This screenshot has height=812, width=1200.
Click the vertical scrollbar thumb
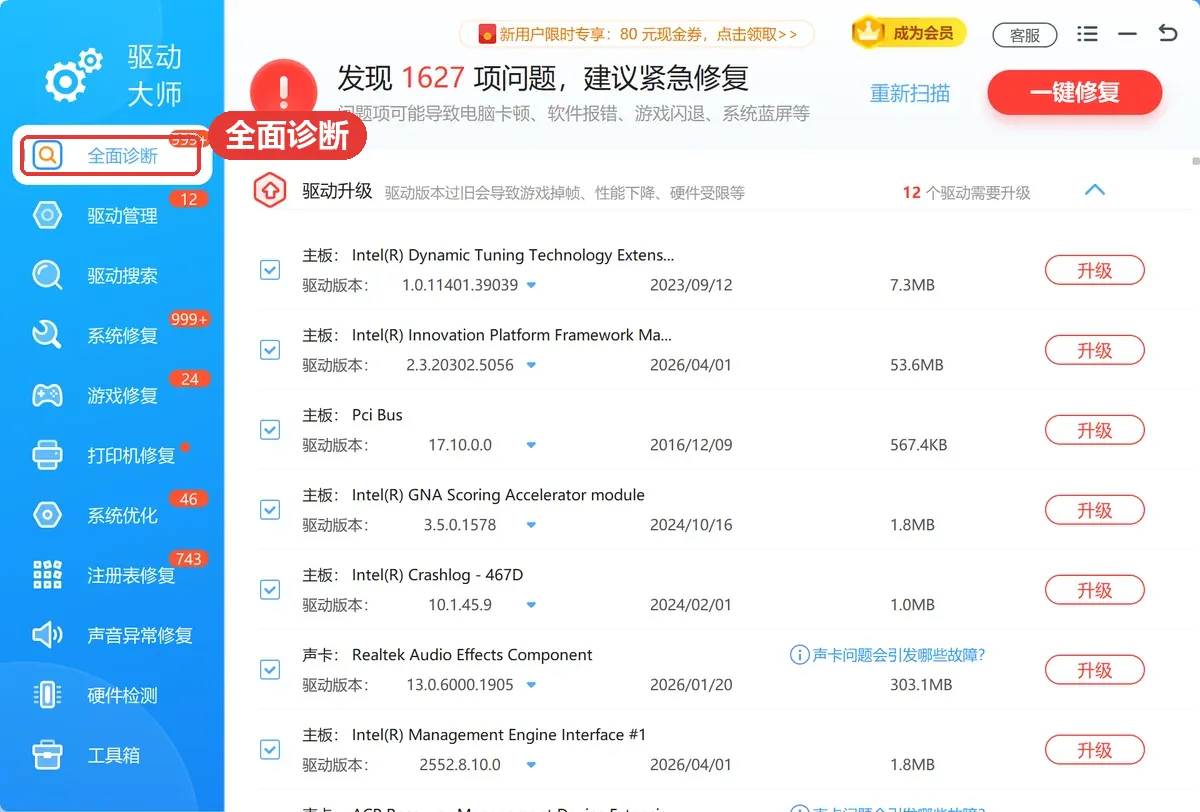coord(1195,160)
